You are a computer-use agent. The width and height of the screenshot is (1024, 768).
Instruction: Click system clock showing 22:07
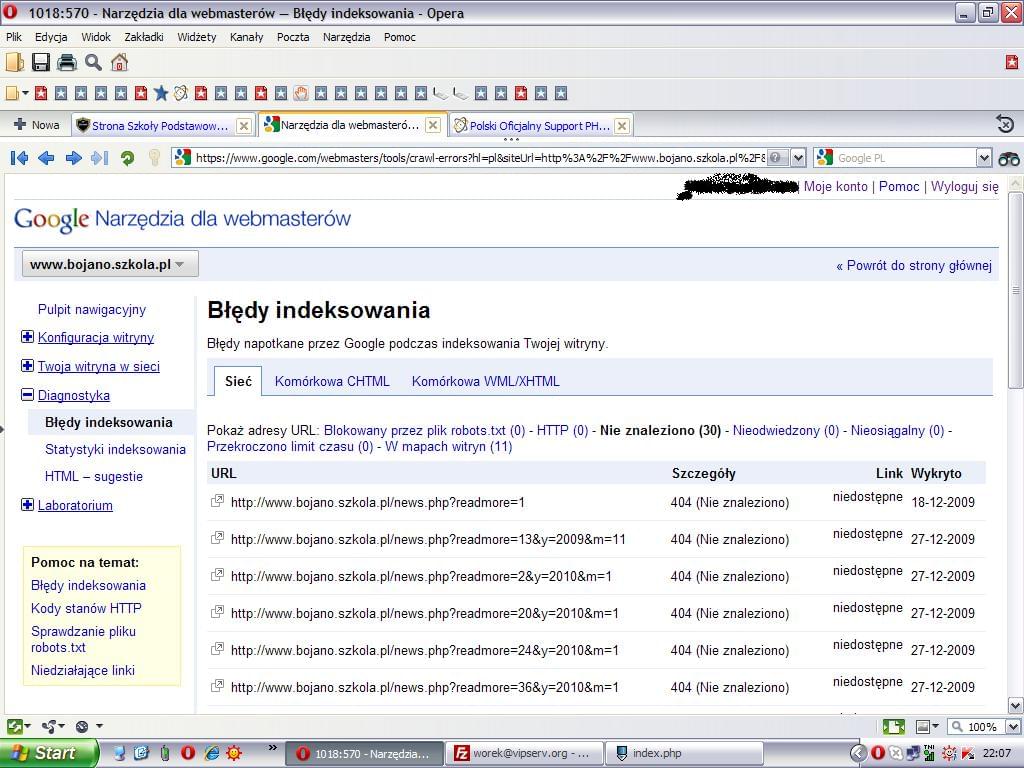click(997, 753)
